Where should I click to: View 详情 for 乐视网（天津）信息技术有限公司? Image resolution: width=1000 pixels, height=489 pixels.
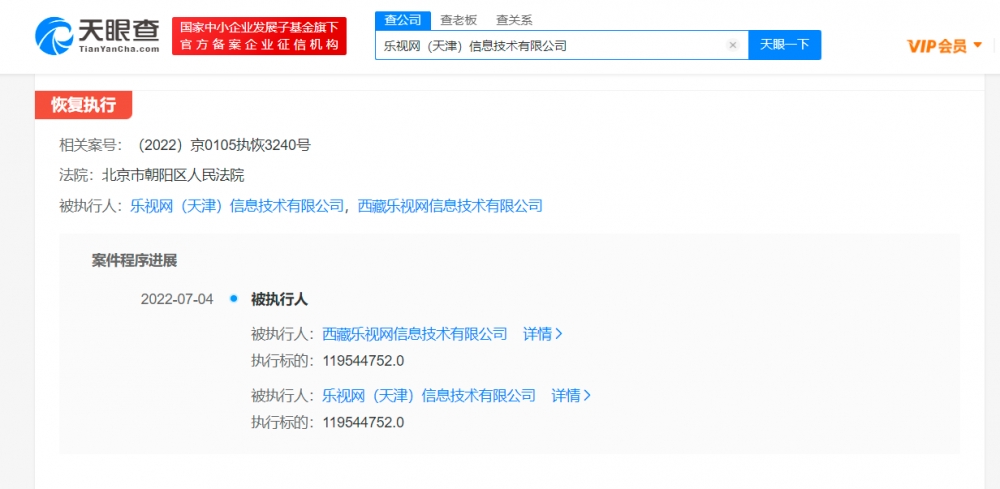571,395
